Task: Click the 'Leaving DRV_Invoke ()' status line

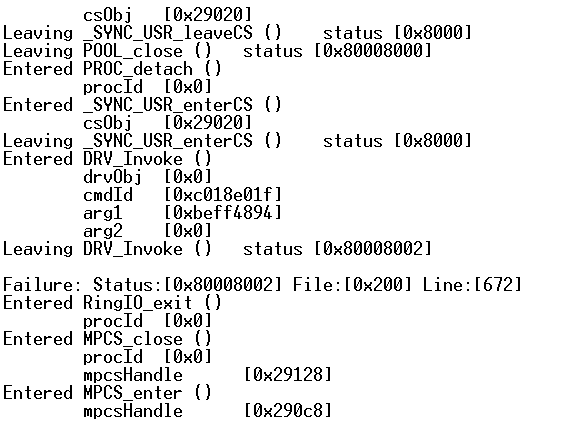Action: (x=217, y=249)
